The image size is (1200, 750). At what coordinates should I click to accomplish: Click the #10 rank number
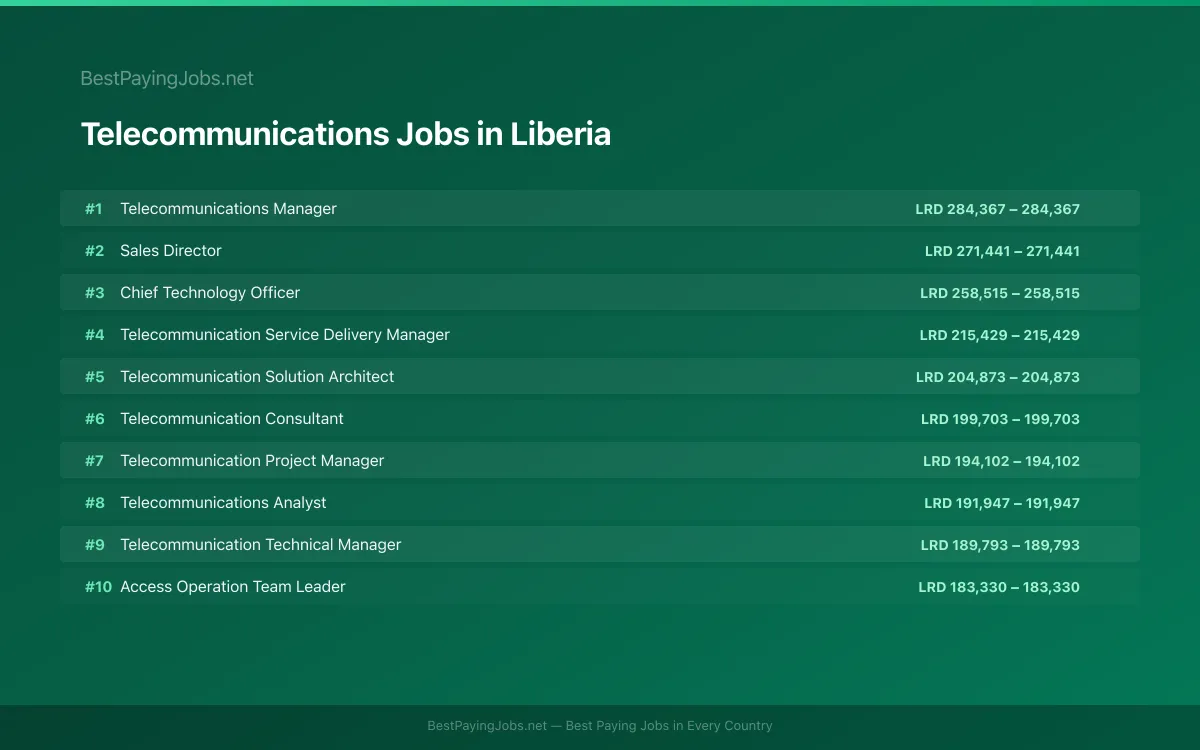point(98,587)
